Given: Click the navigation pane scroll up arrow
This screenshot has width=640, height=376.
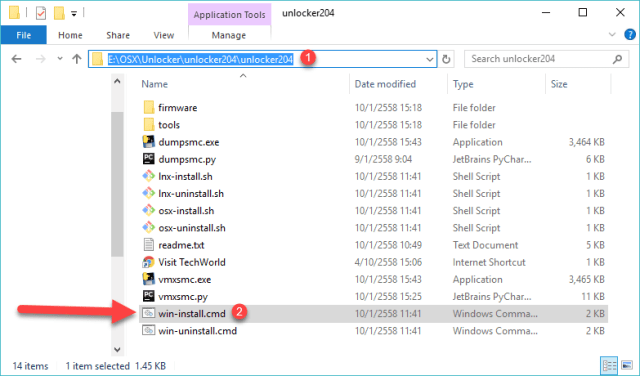Looking at the screenshot, I should tap(117, 81).
